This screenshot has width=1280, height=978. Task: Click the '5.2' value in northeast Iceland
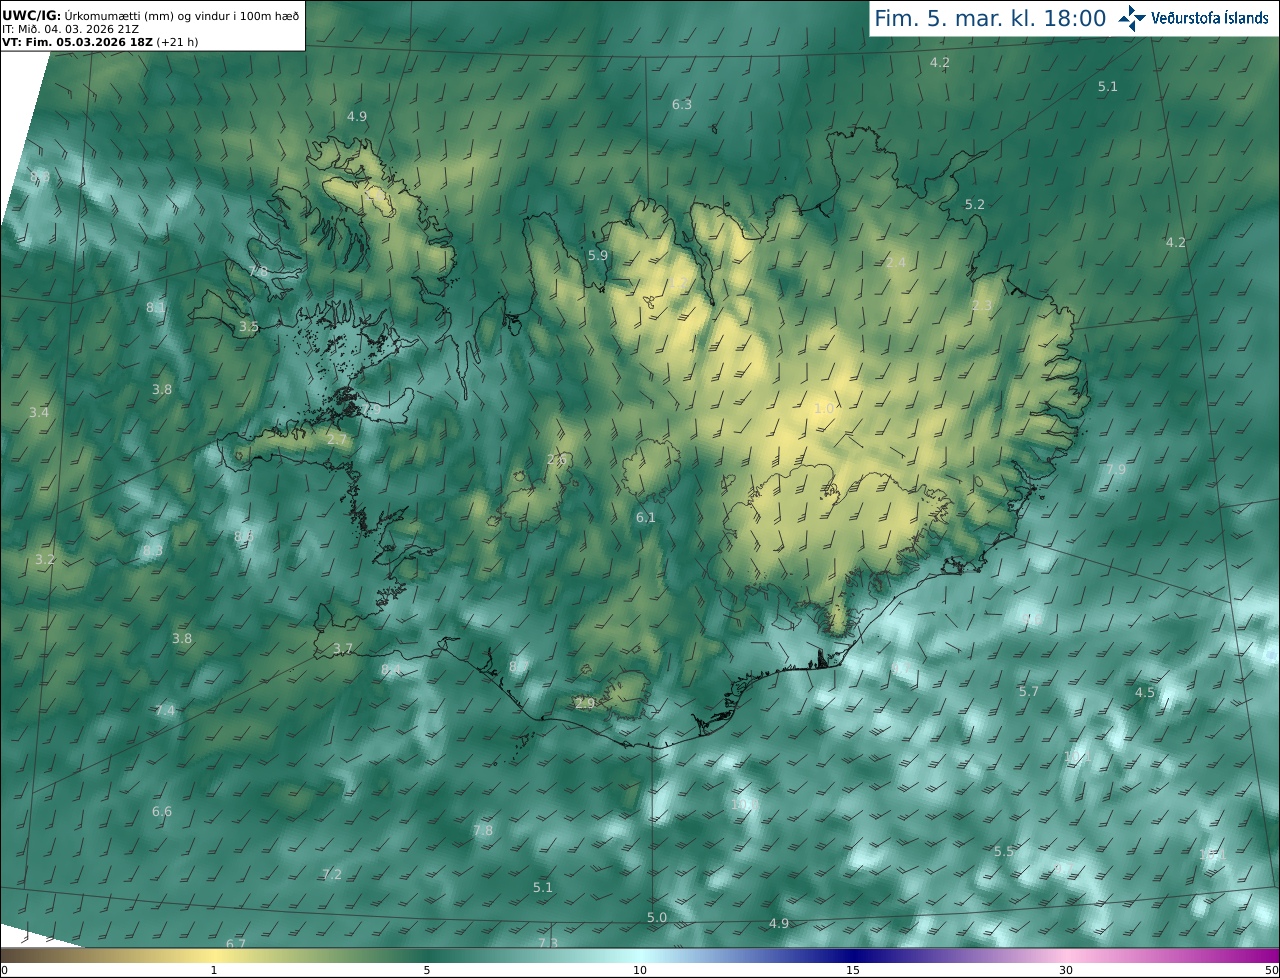(x=975, y=204)
